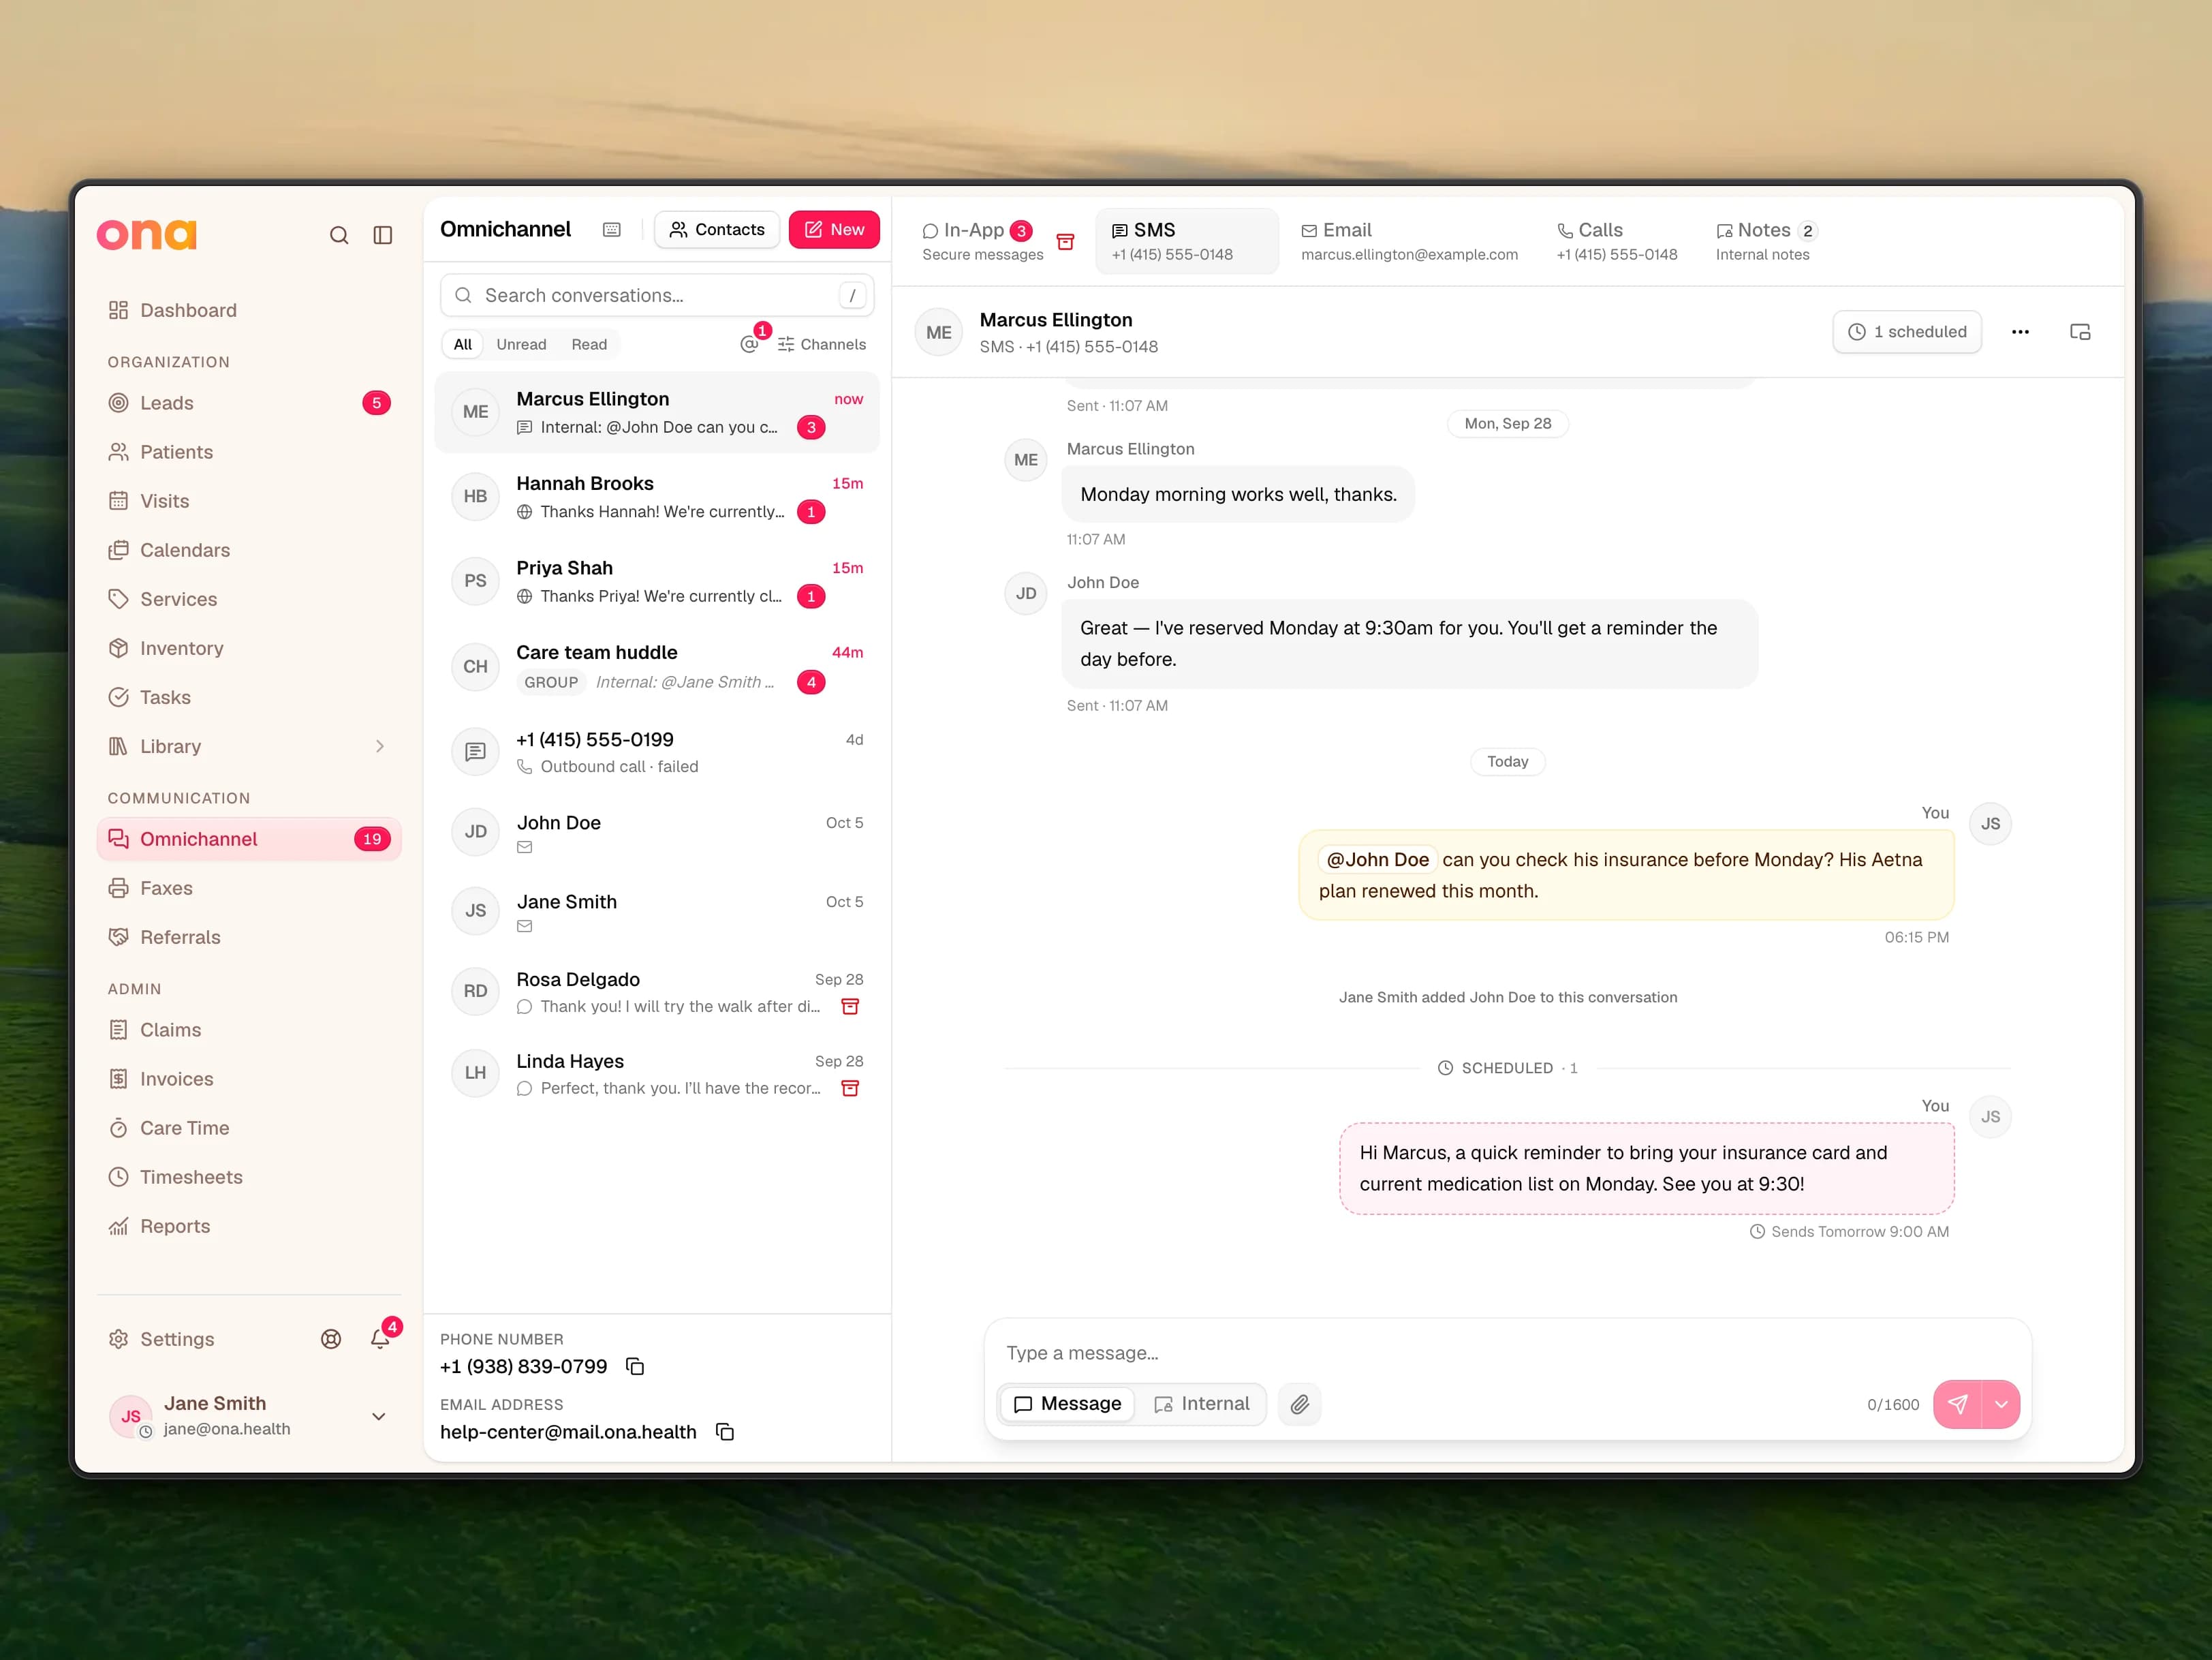Viewport: 2212px width, 1660px height.
Task: Copy the help-center email address
Action: tap(725, 1432)
